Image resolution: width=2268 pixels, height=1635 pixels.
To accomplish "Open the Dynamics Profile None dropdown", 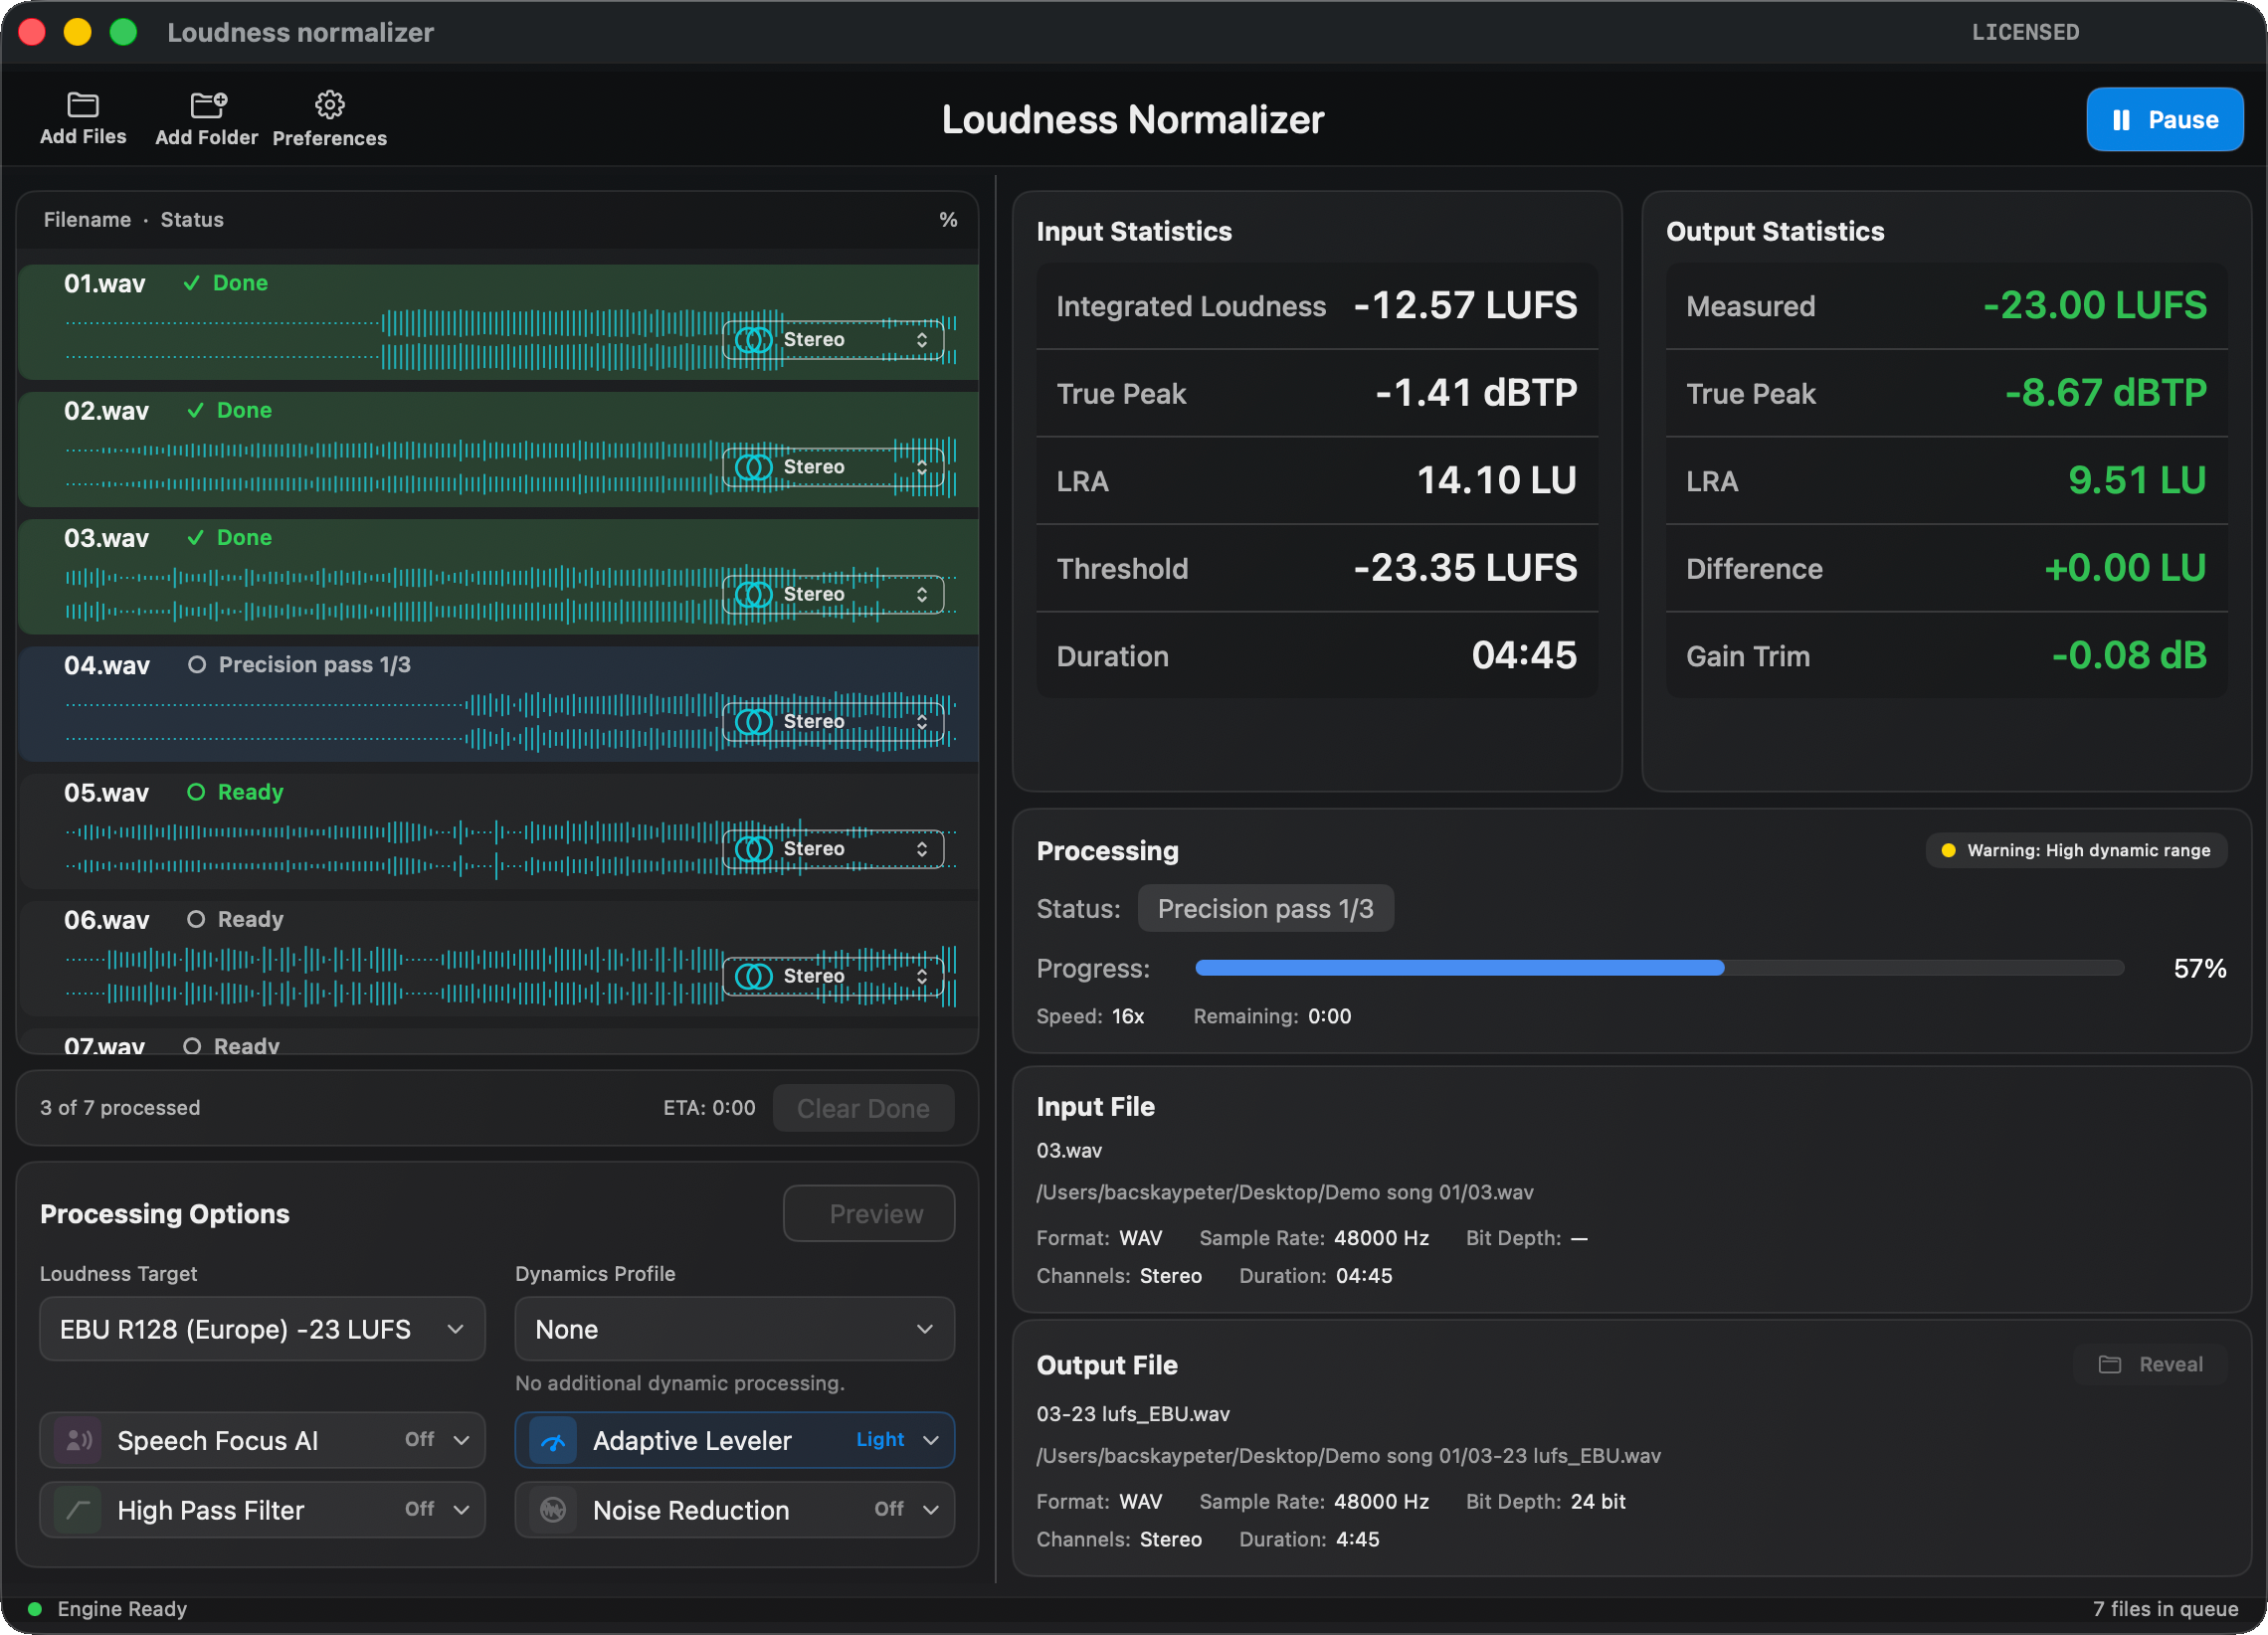I will tap(734, 1328).
